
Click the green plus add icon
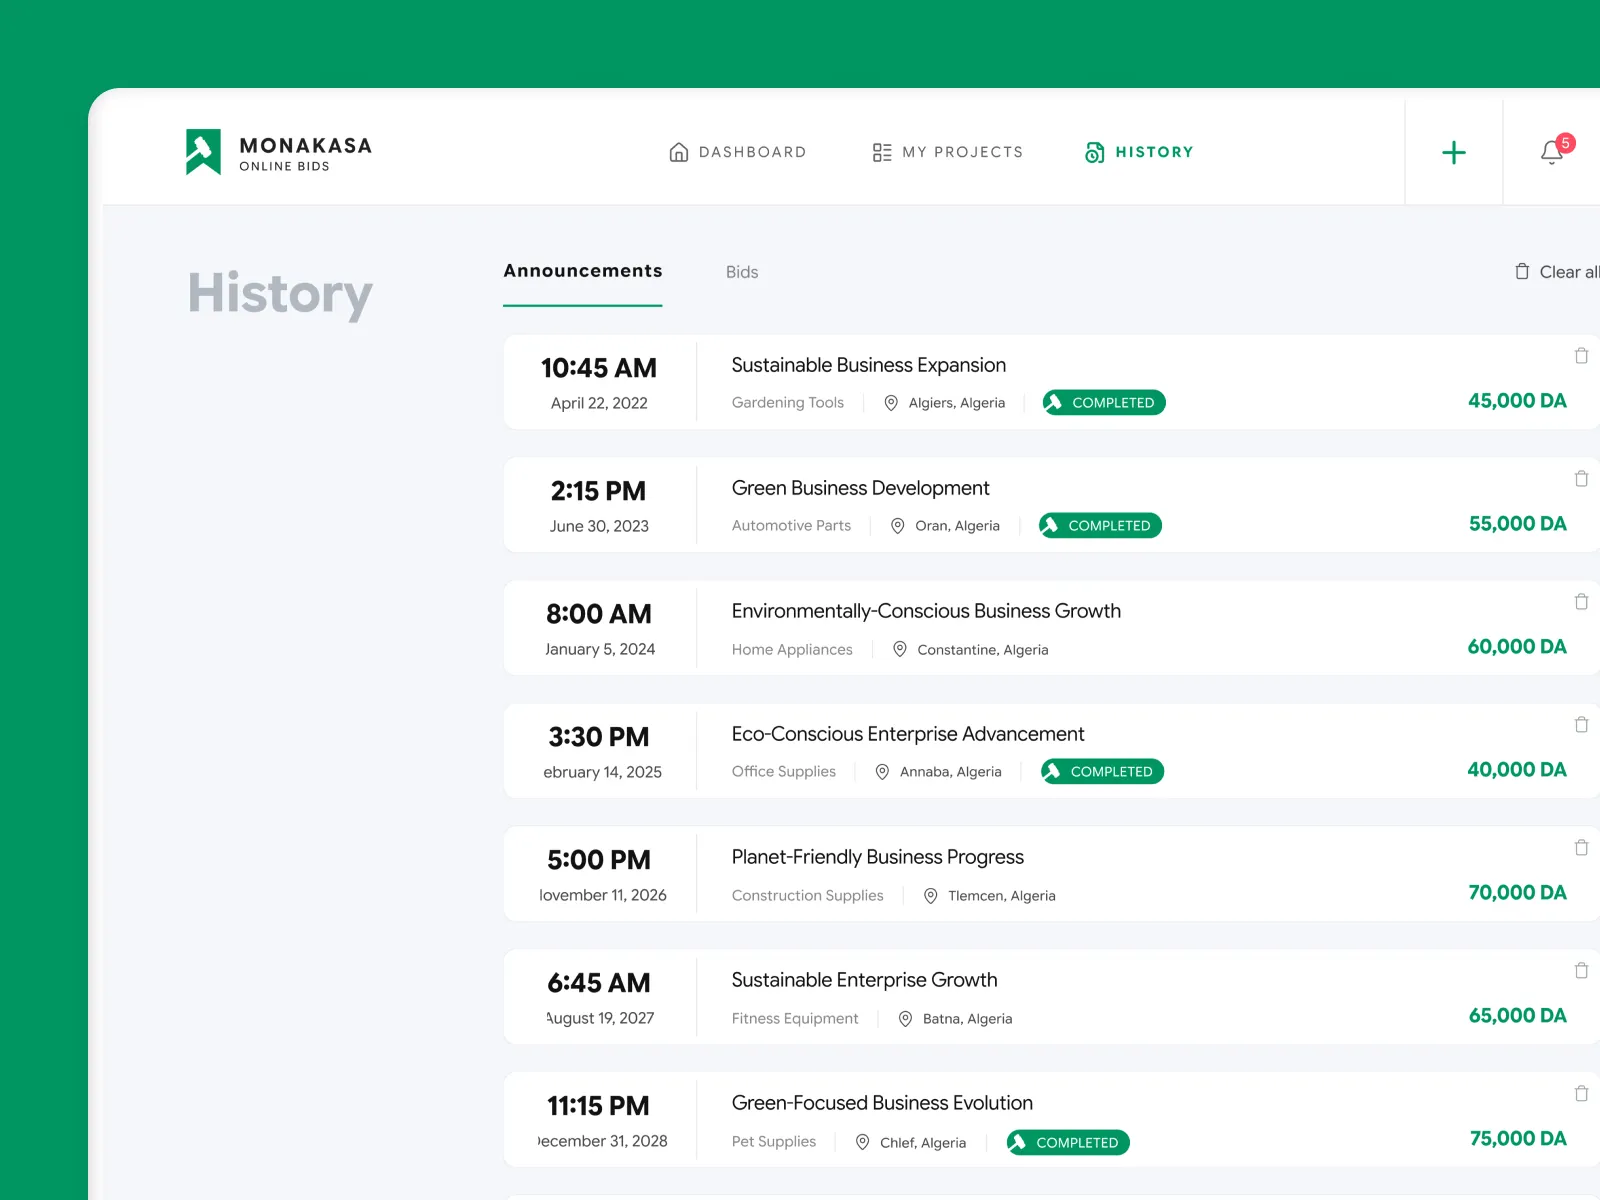(1453, 152)
